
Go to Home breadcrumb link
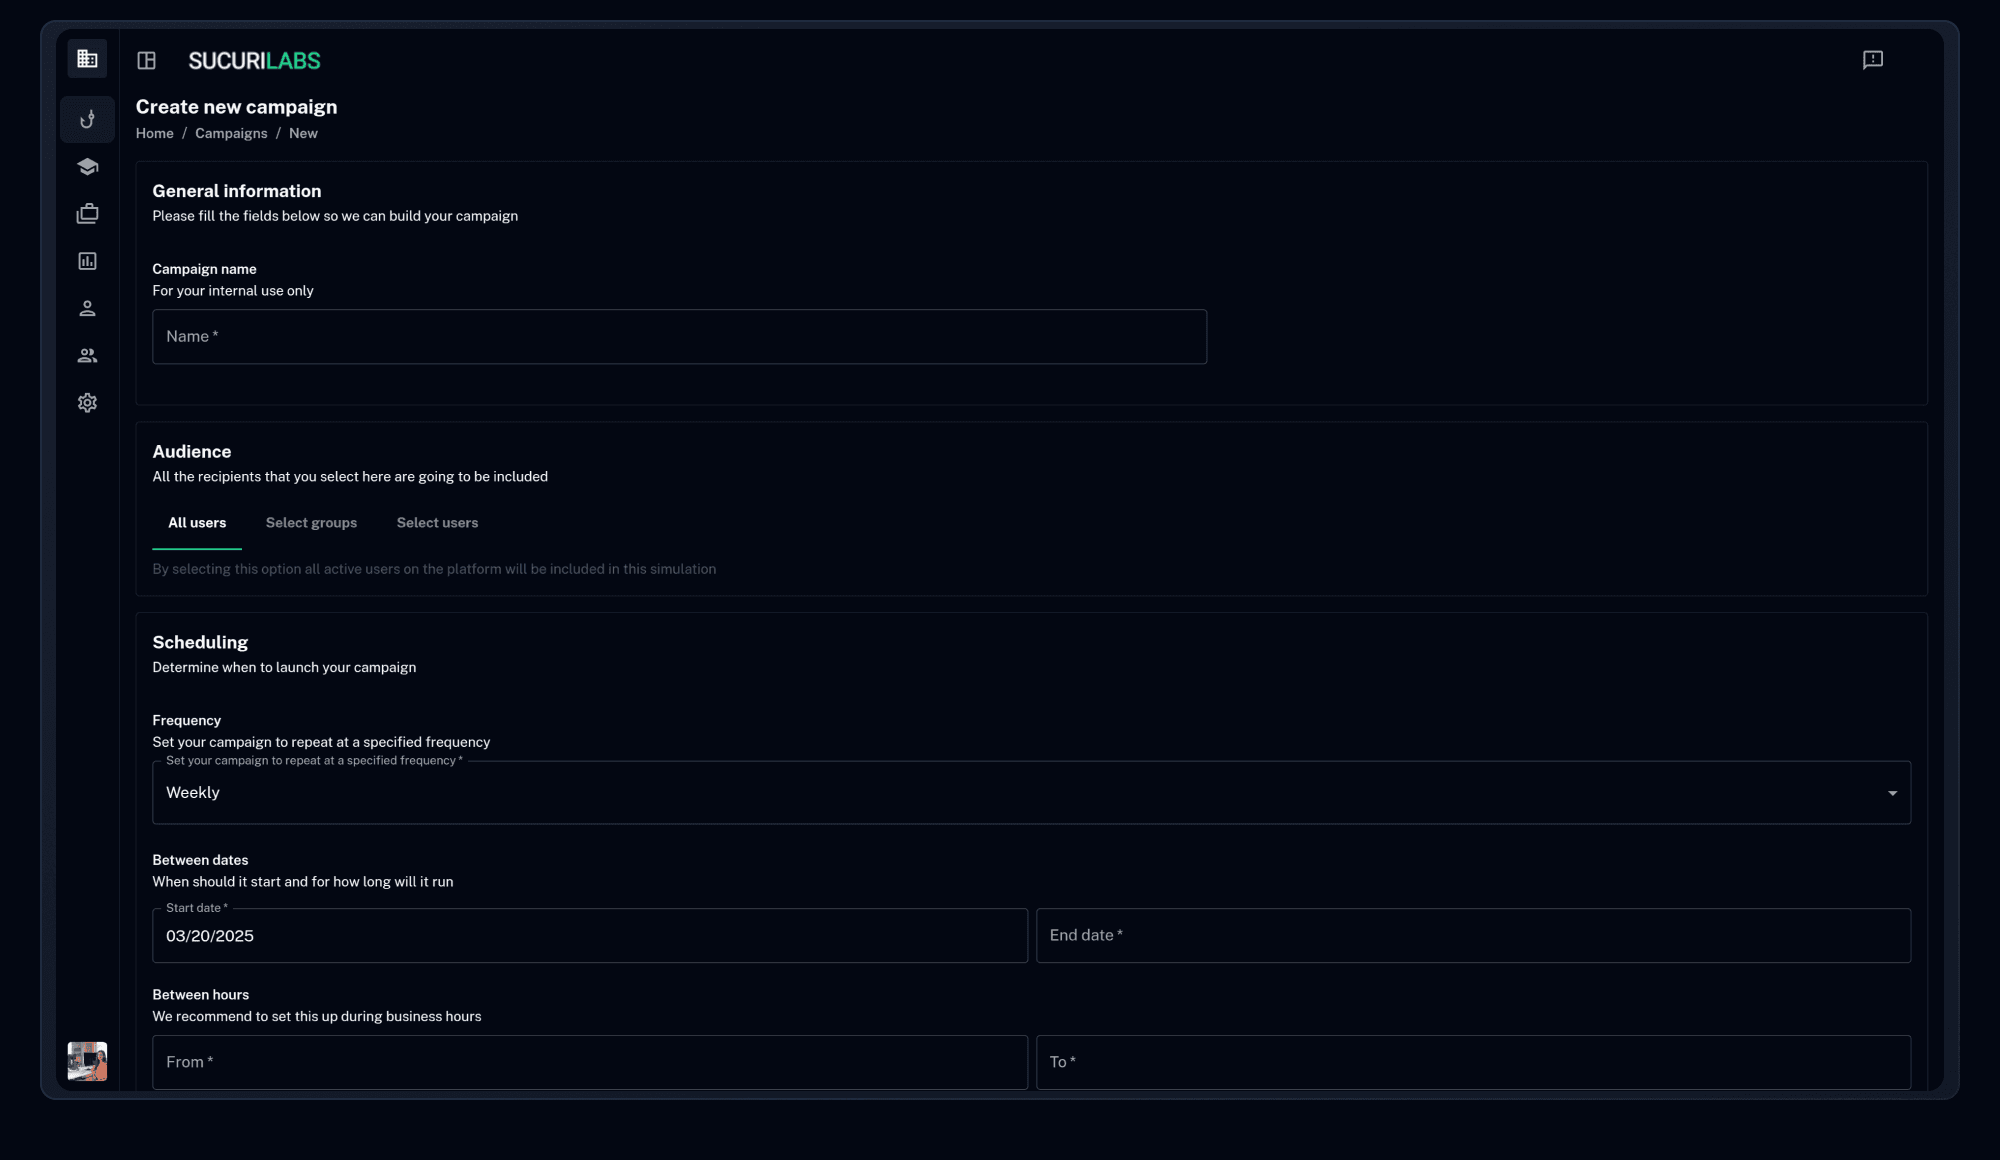click(154, 134)
